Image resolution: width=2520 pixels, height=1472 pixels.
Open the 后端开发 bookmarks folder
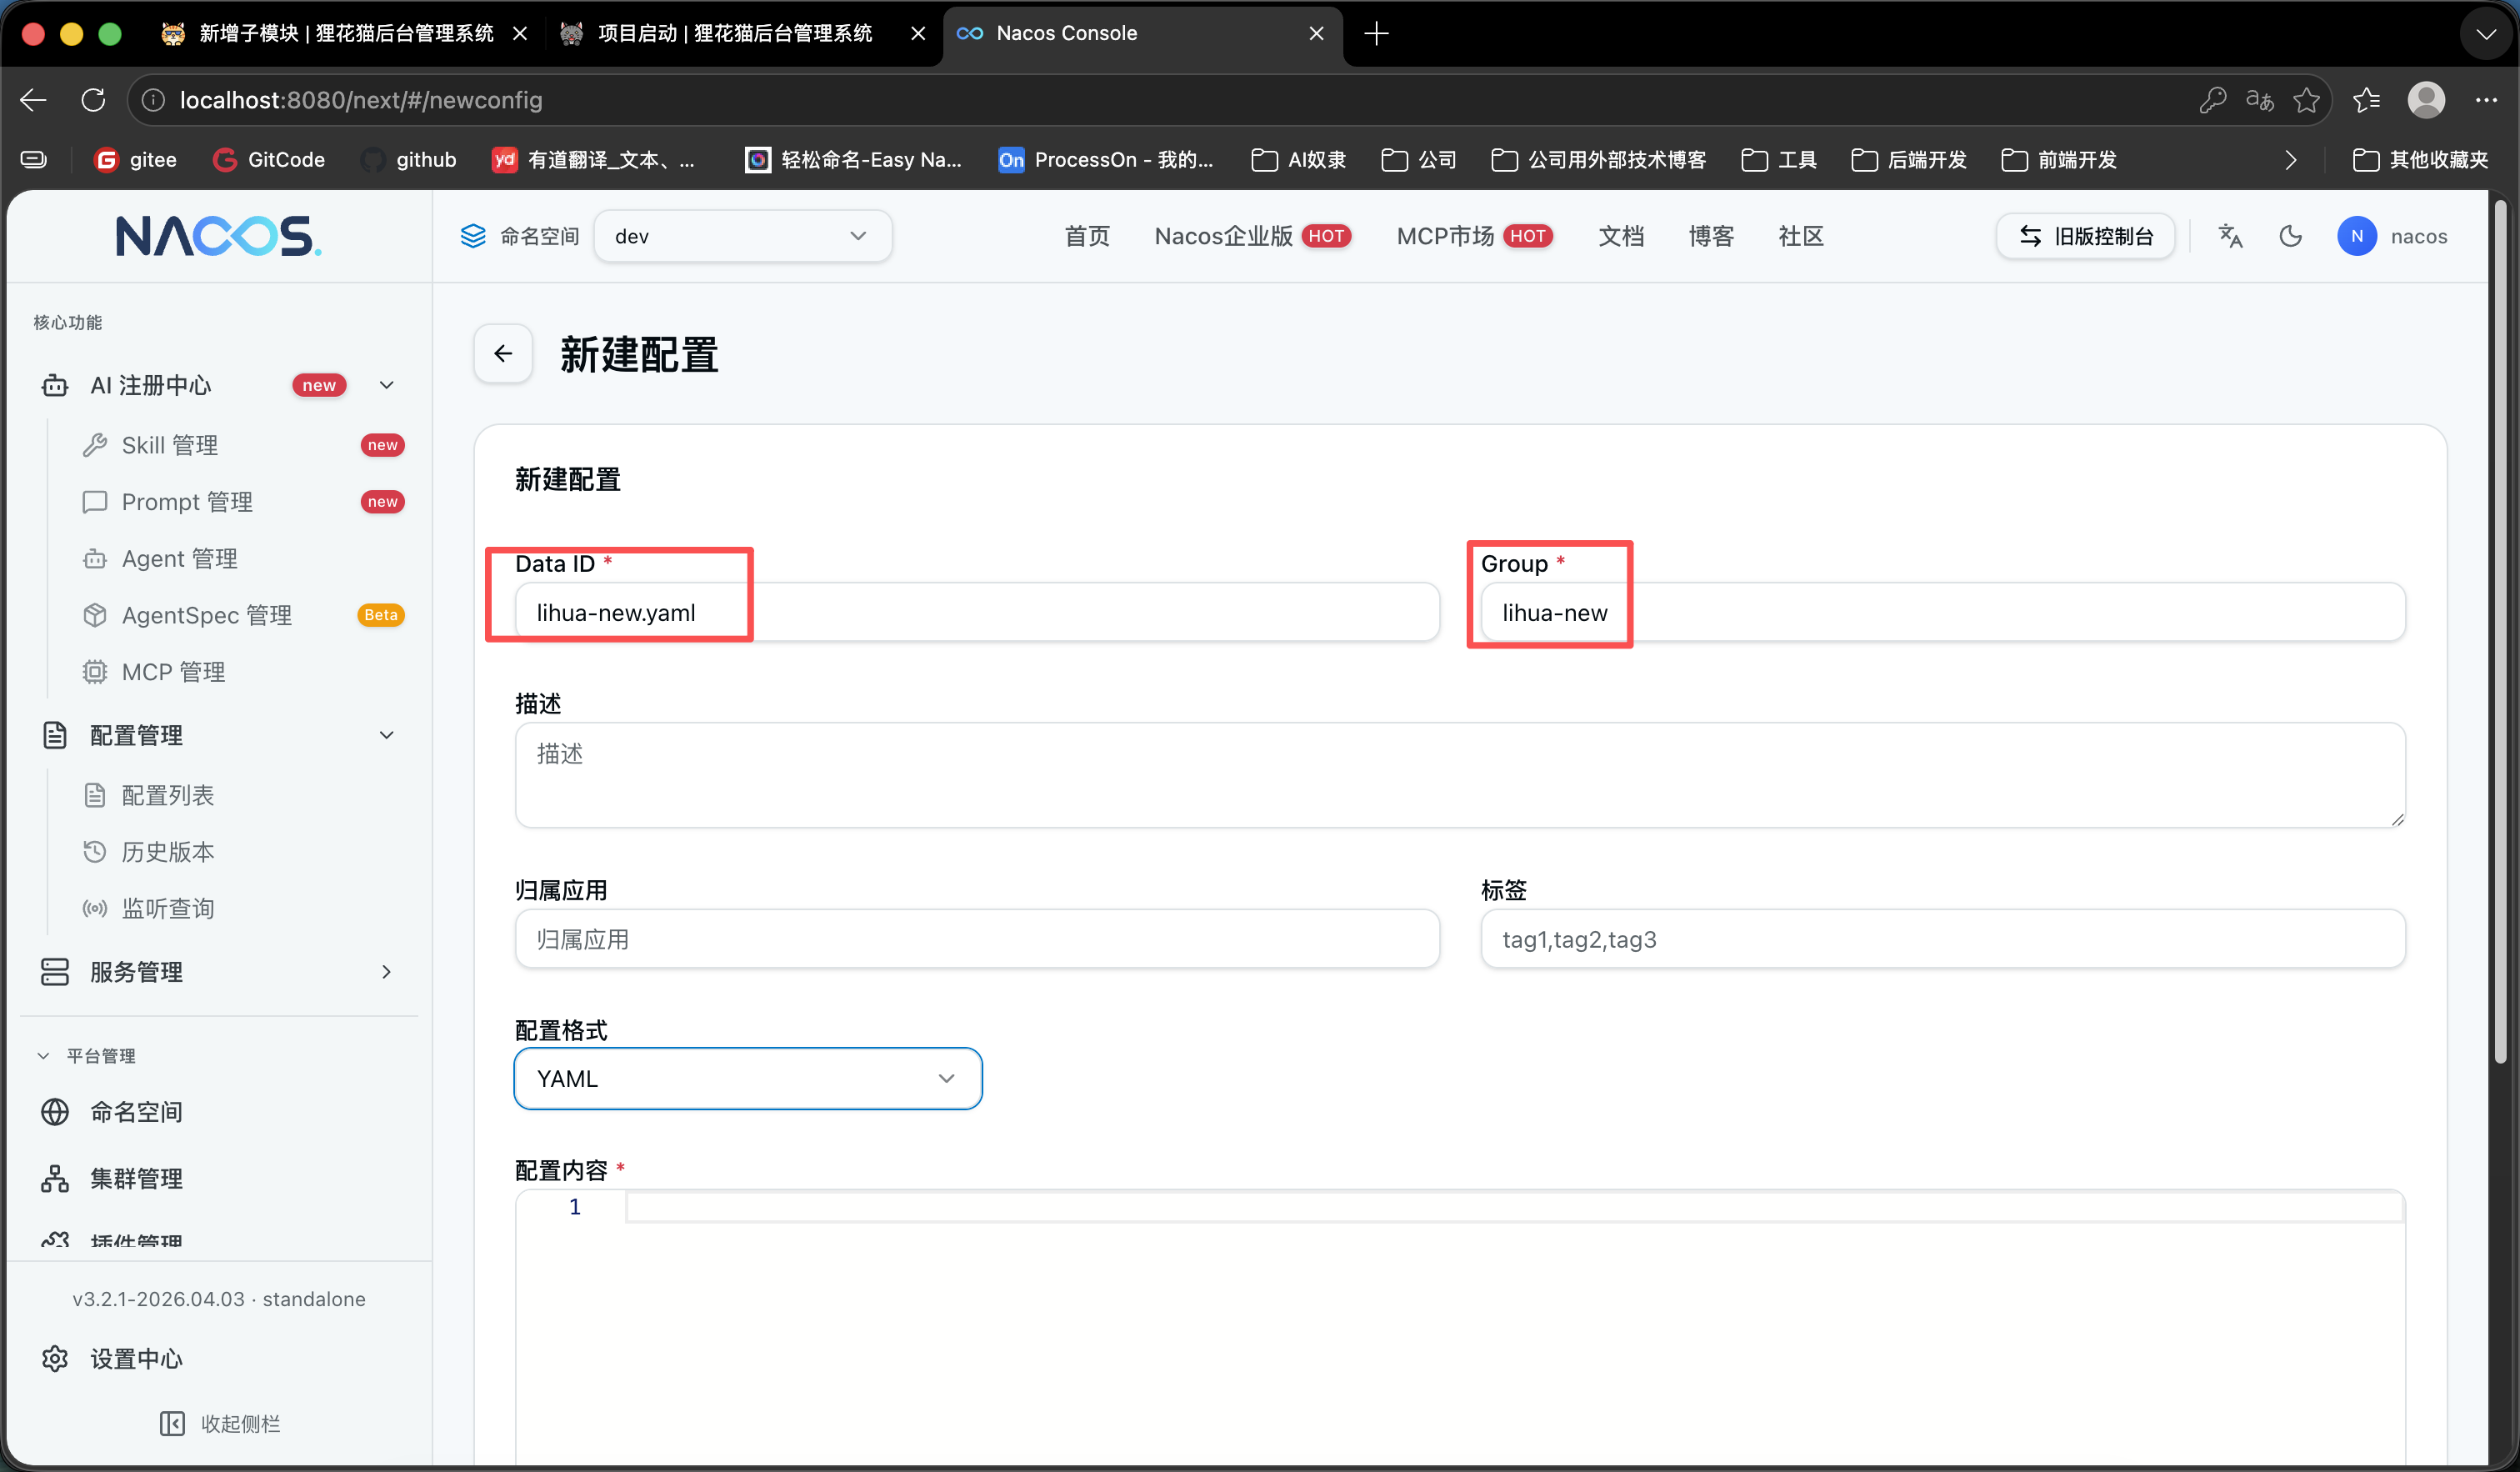coord(1908,160)
